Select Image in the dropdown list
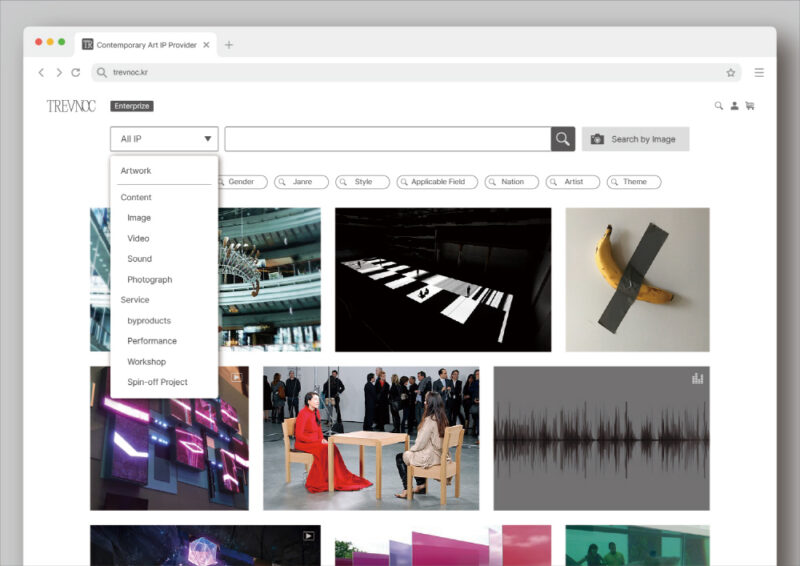This screenshot has width=800, height=566. click(x=139, y=218)
